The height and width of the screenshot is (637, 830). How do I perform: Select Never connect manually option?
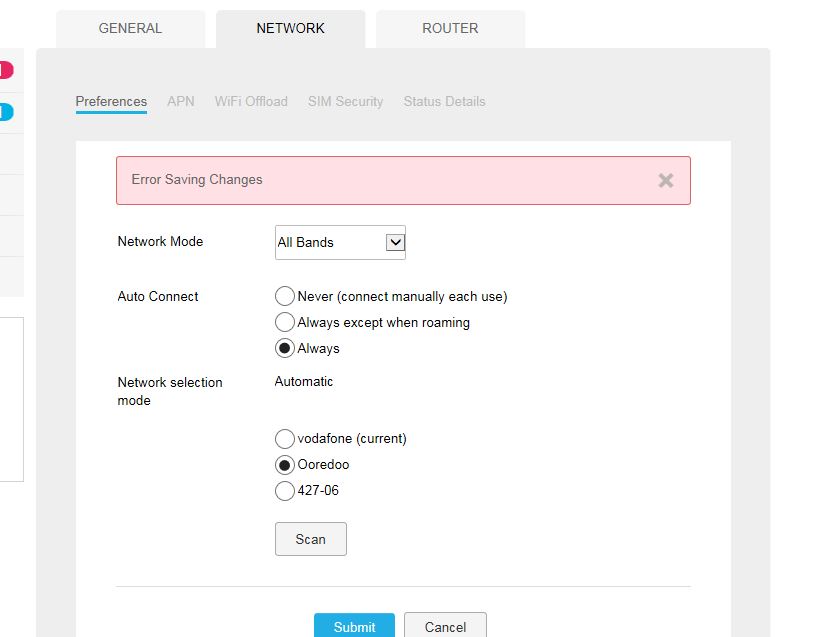(285, 296)
